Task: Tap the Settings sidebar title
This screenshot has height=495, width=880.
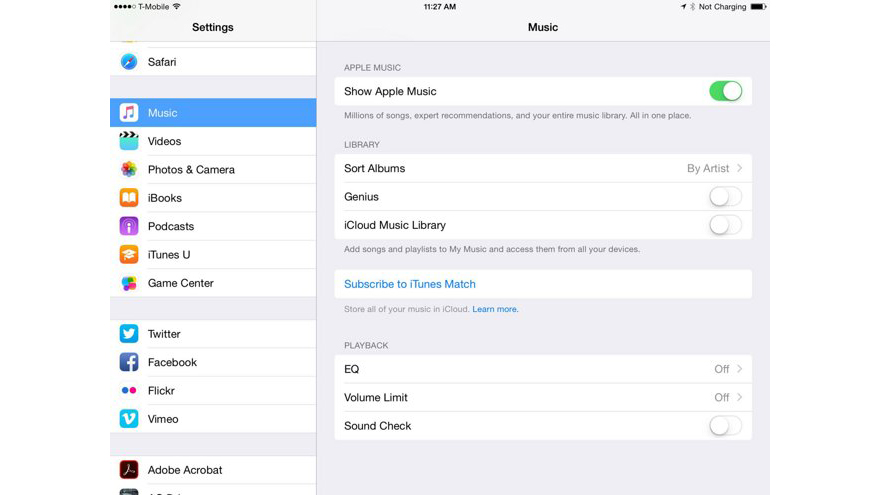Action: [213, 27]
